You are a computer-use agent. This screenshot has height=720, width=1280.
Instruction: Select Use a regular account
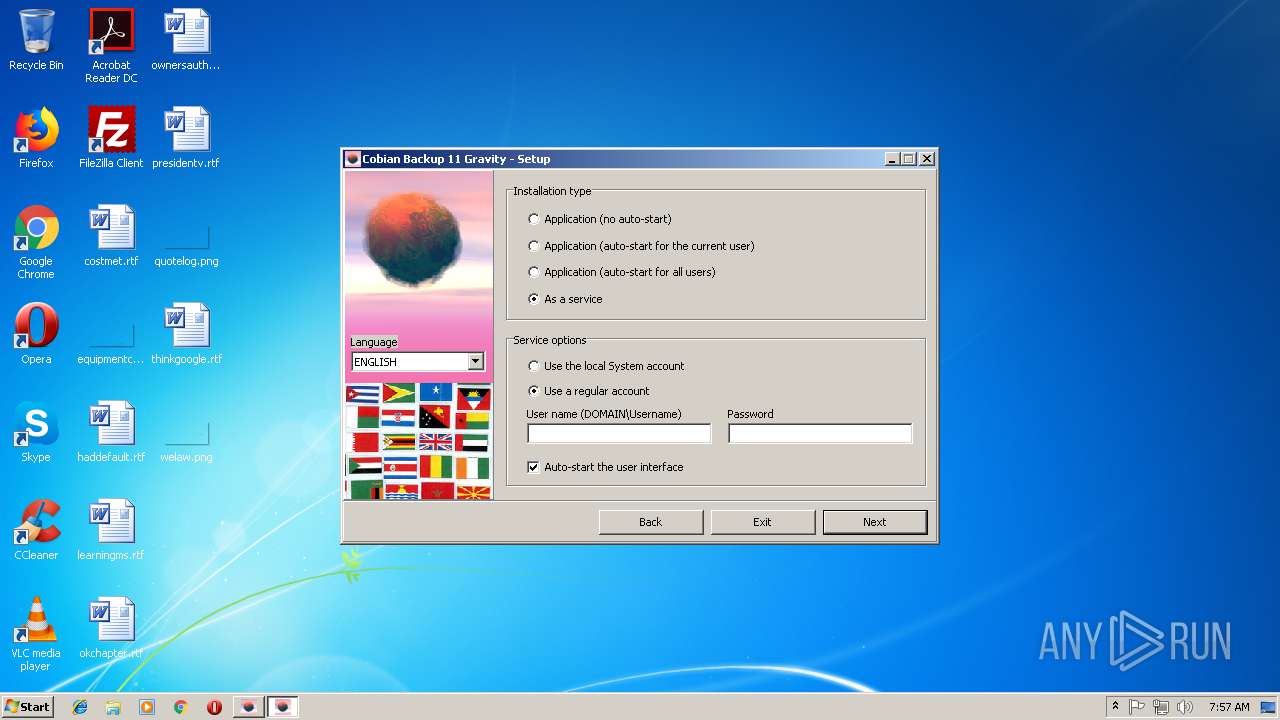[589, 391]
